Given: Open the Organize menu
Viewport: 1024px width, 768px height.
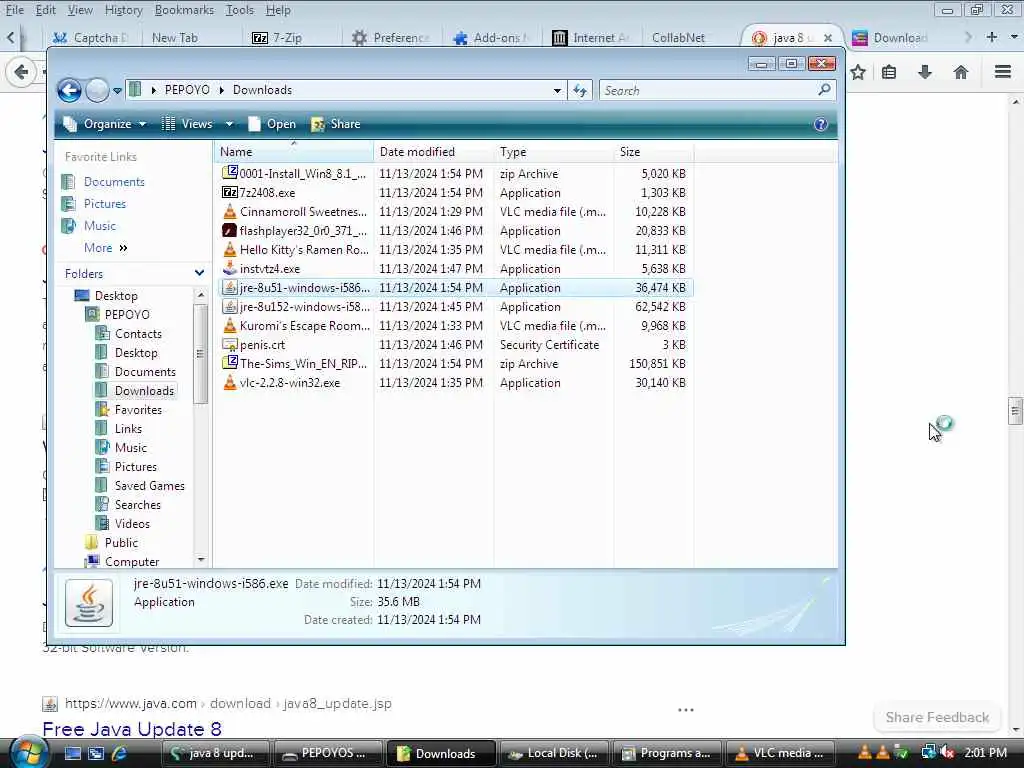Looking at the screenshot, I should point(104,124).
